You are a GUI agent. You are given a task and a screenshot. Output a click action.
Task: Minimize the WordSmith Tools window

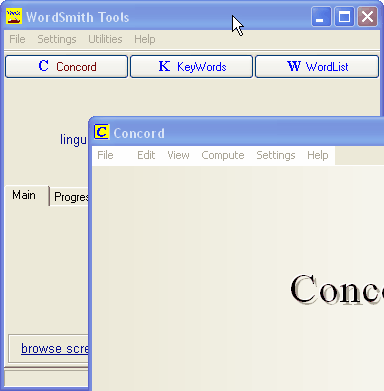pyautogui.click(x=321, y=17)
